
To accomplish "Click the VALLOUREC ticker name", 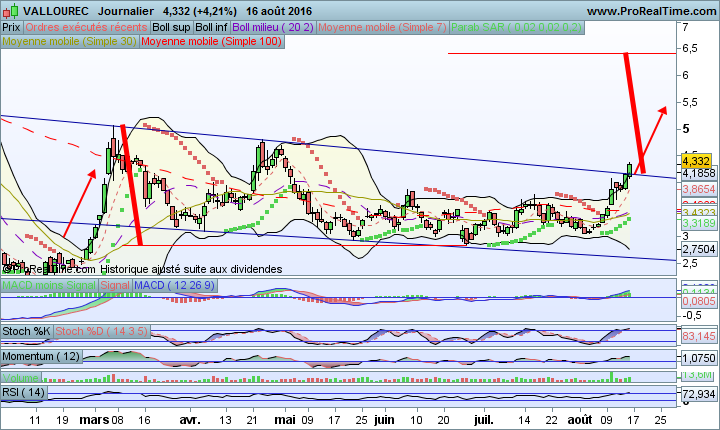I will coord(56,11).
